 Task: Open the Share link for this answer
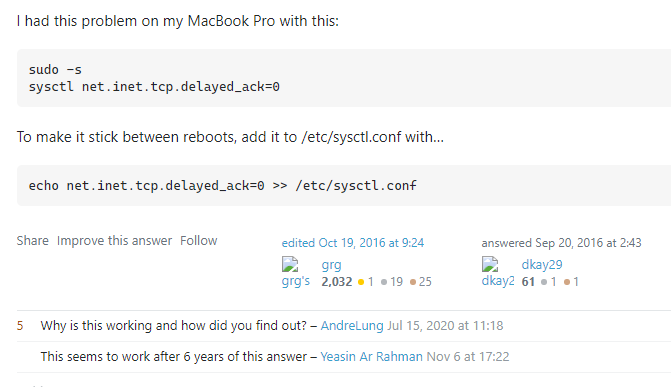pyautogui.click(x=33, y=241)
